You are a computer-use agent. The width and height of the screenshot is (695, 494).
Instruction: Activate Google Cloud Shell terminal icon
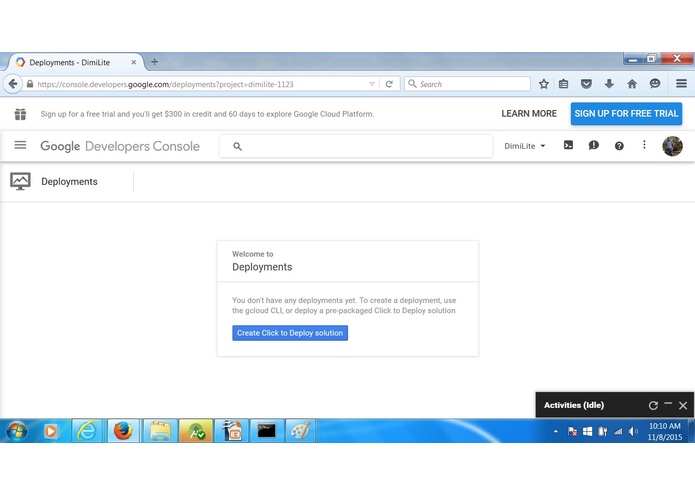pyautogui.click(x=568, y=145)
